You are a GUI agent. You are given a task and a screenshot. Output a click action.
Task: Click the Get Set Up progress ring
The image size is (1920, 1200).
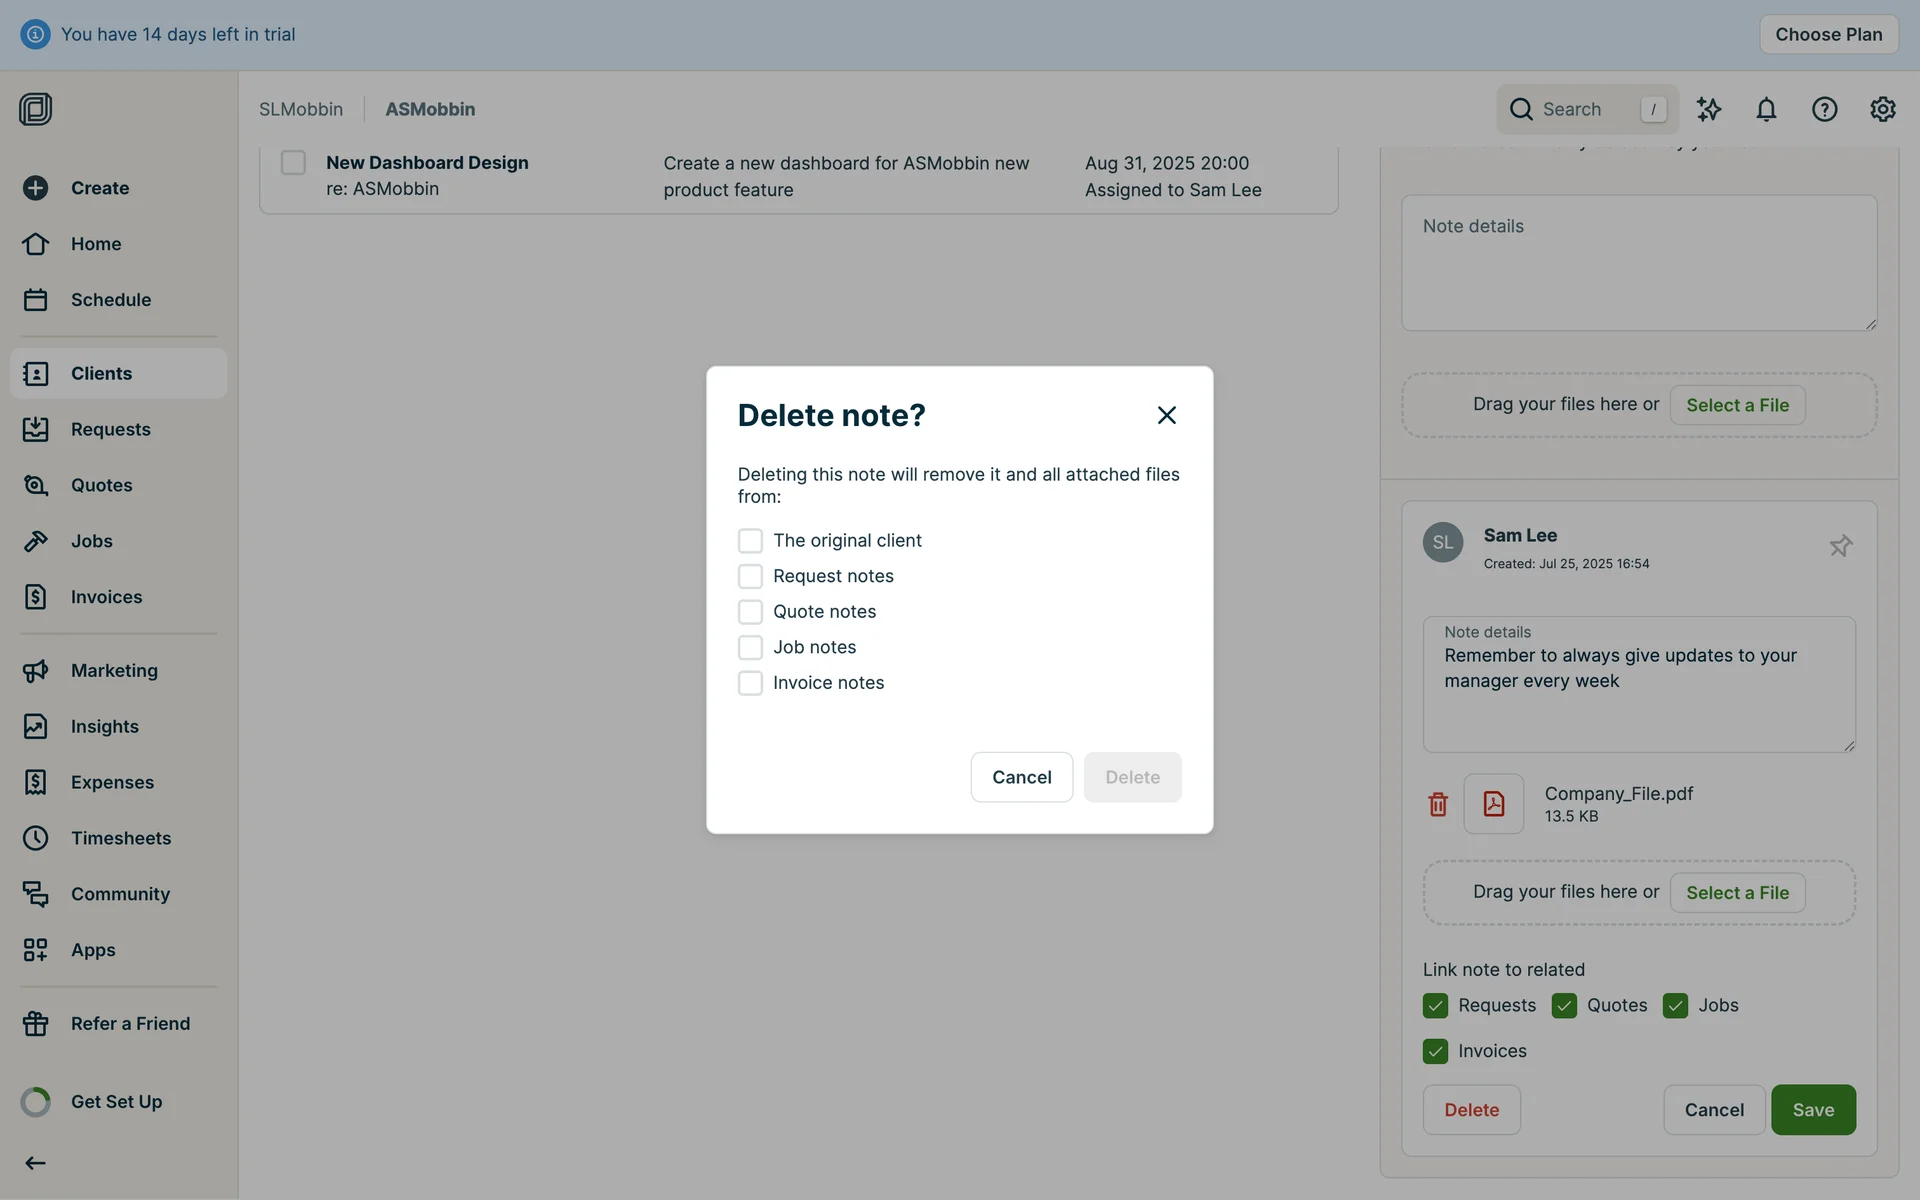point(35,1102)
